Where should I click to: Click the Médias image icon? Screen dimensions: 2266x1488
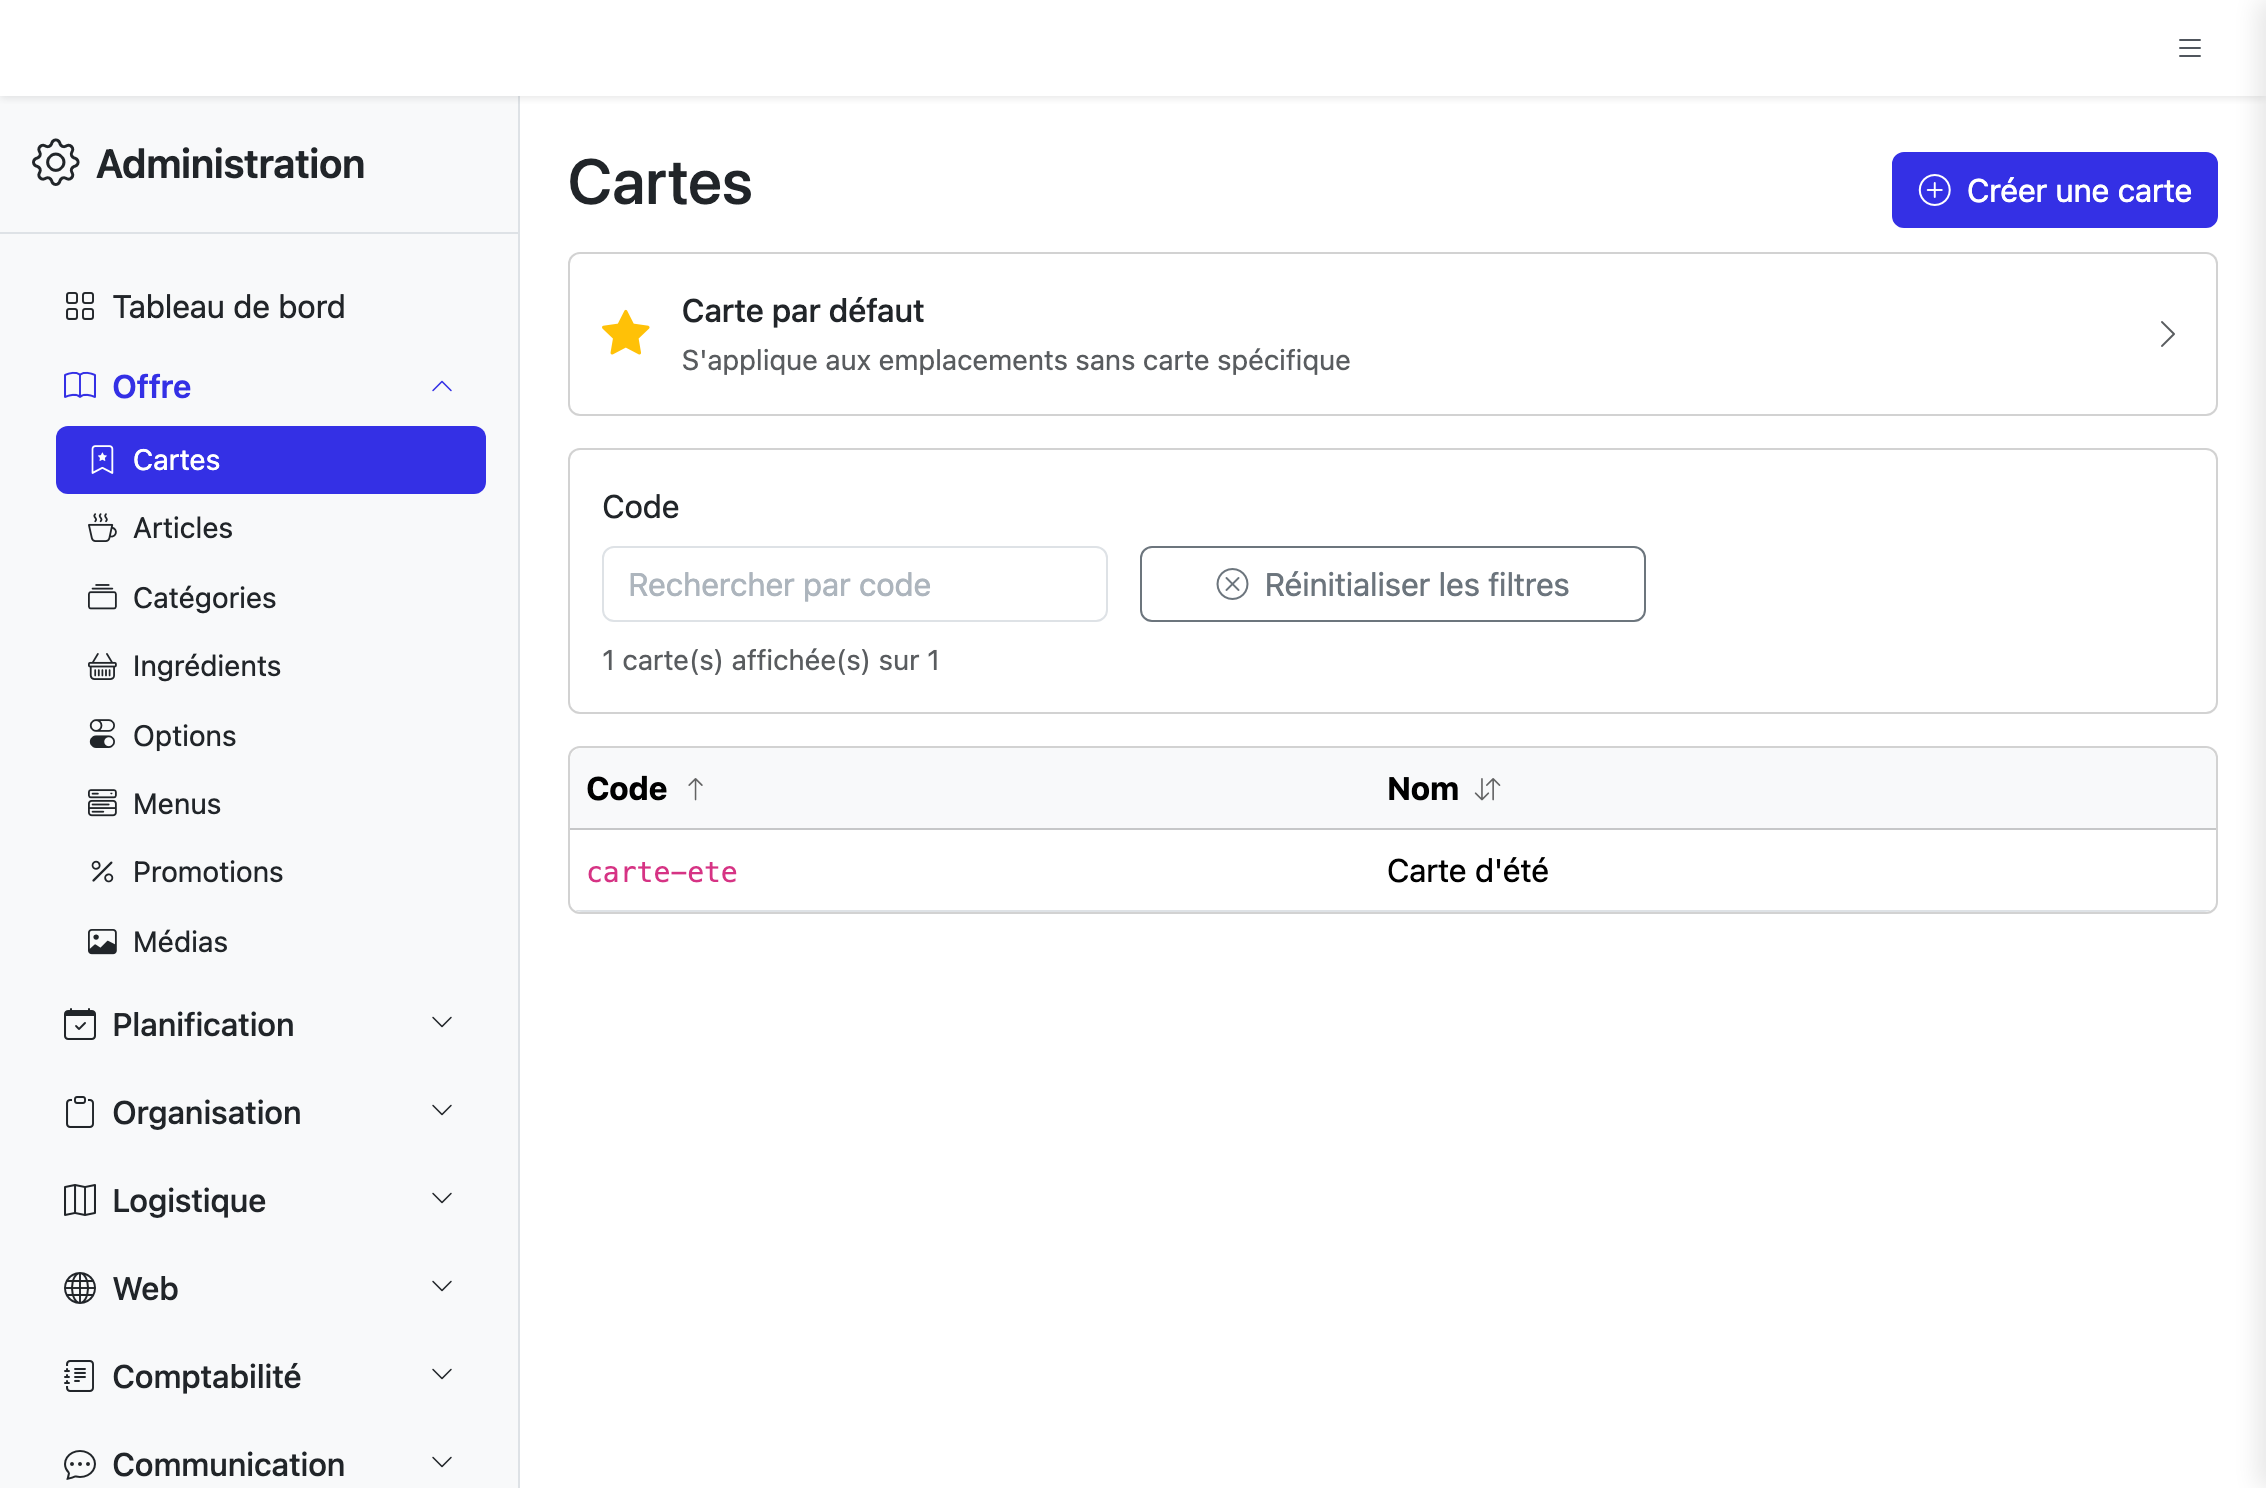pos(102,942)
